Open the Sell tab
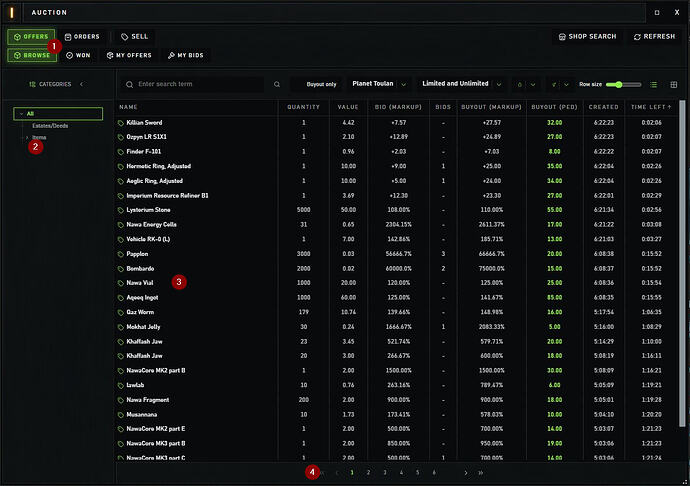 point(135,37)
